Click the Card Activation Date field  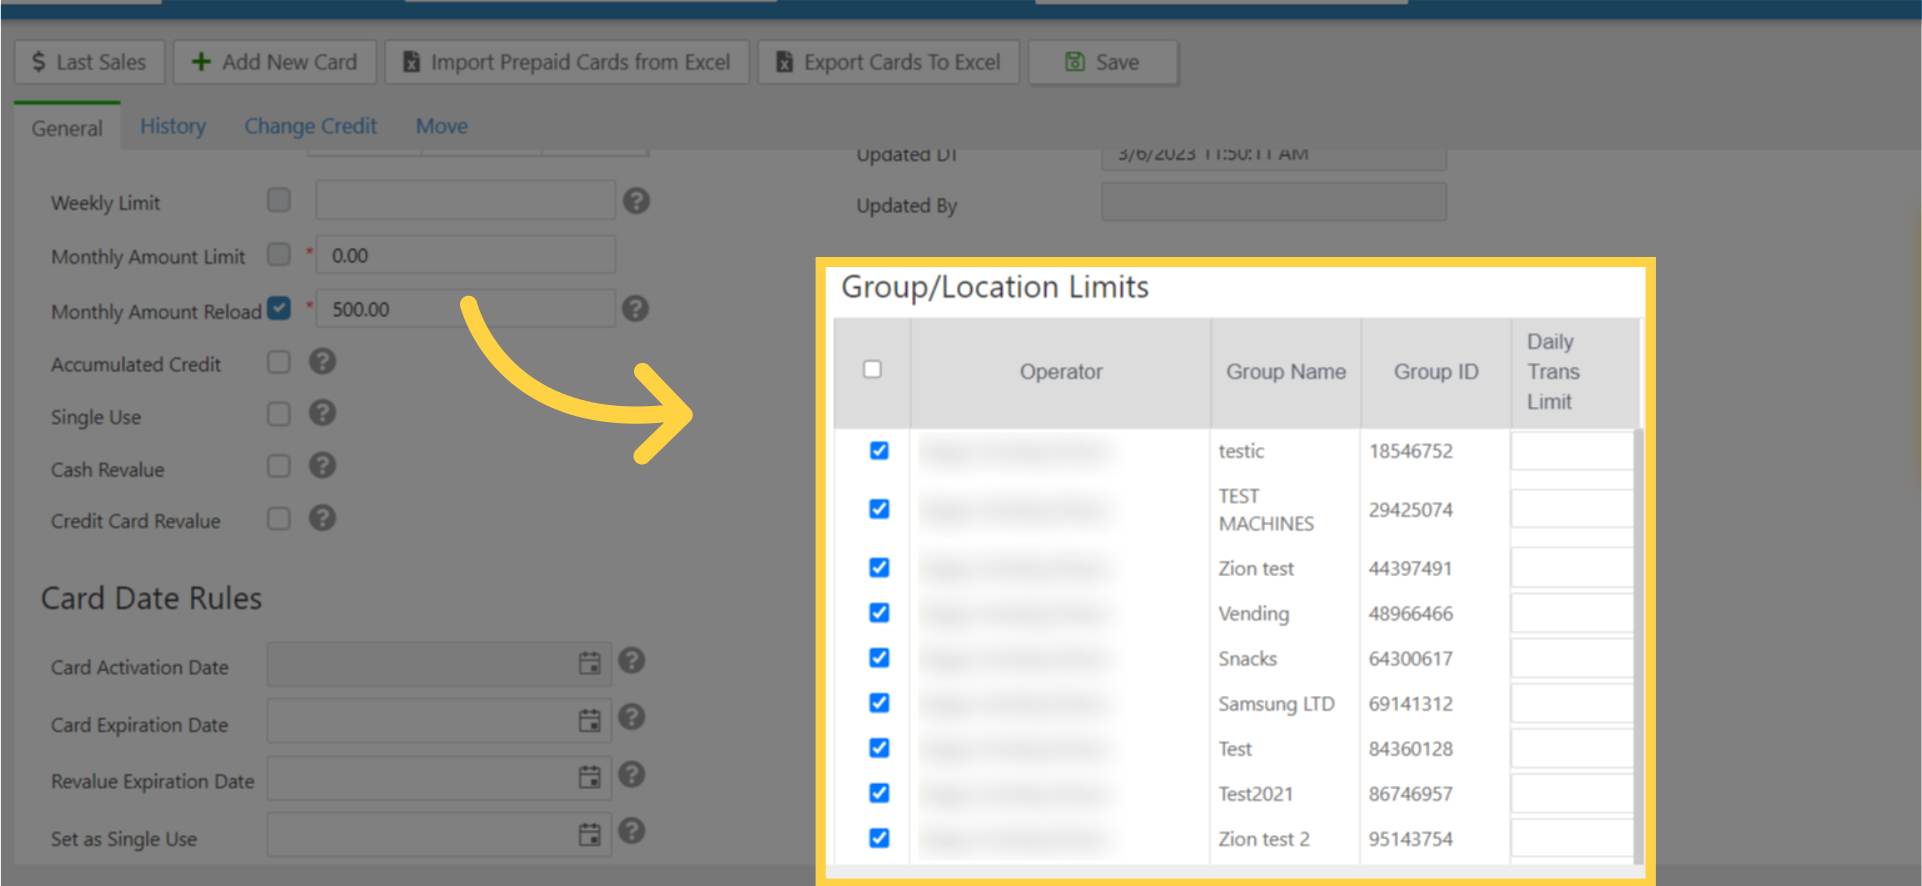click(439, 664)
